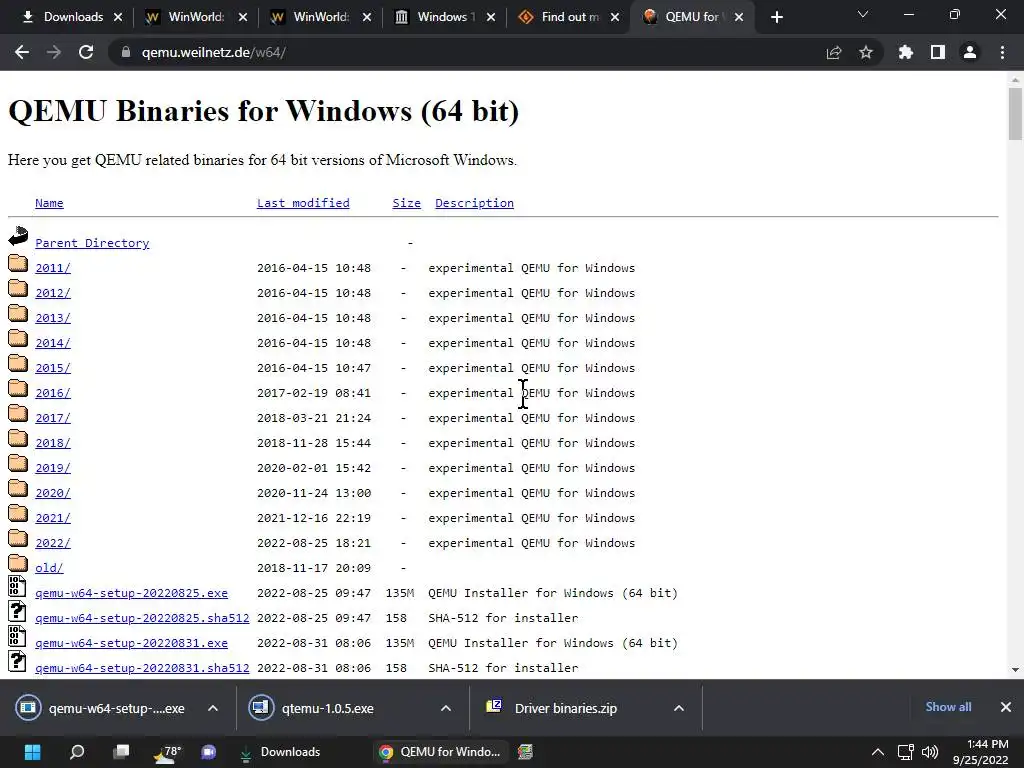Download qemu-w64-setup-20220831.exe link
This screenshot has width=1024, height=768.
click(x=131, y=643)
